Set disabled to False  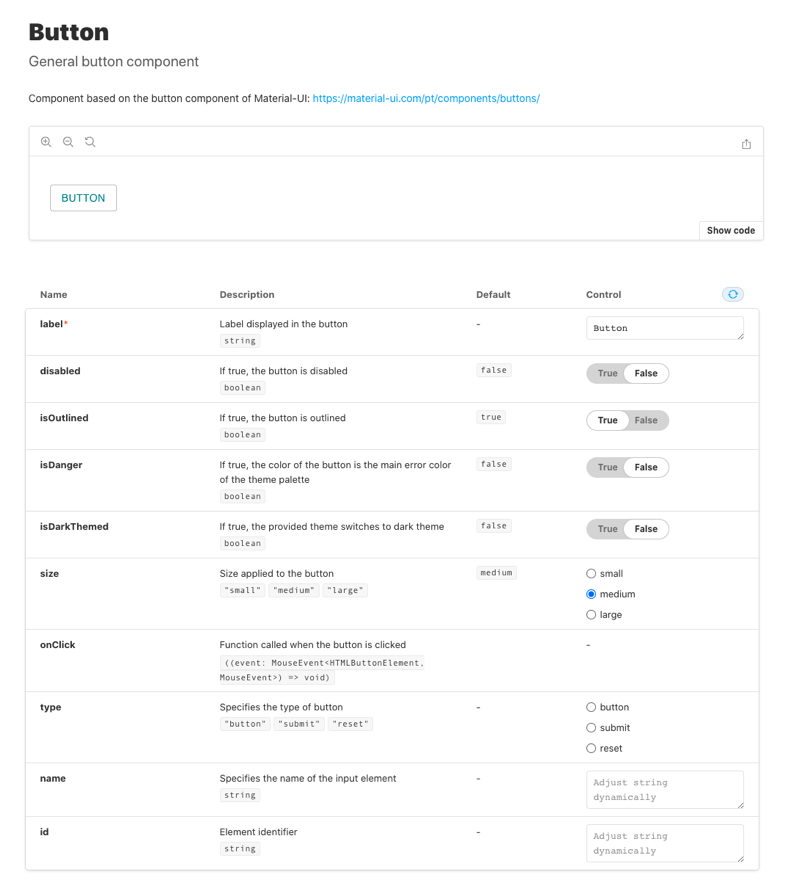646,373
